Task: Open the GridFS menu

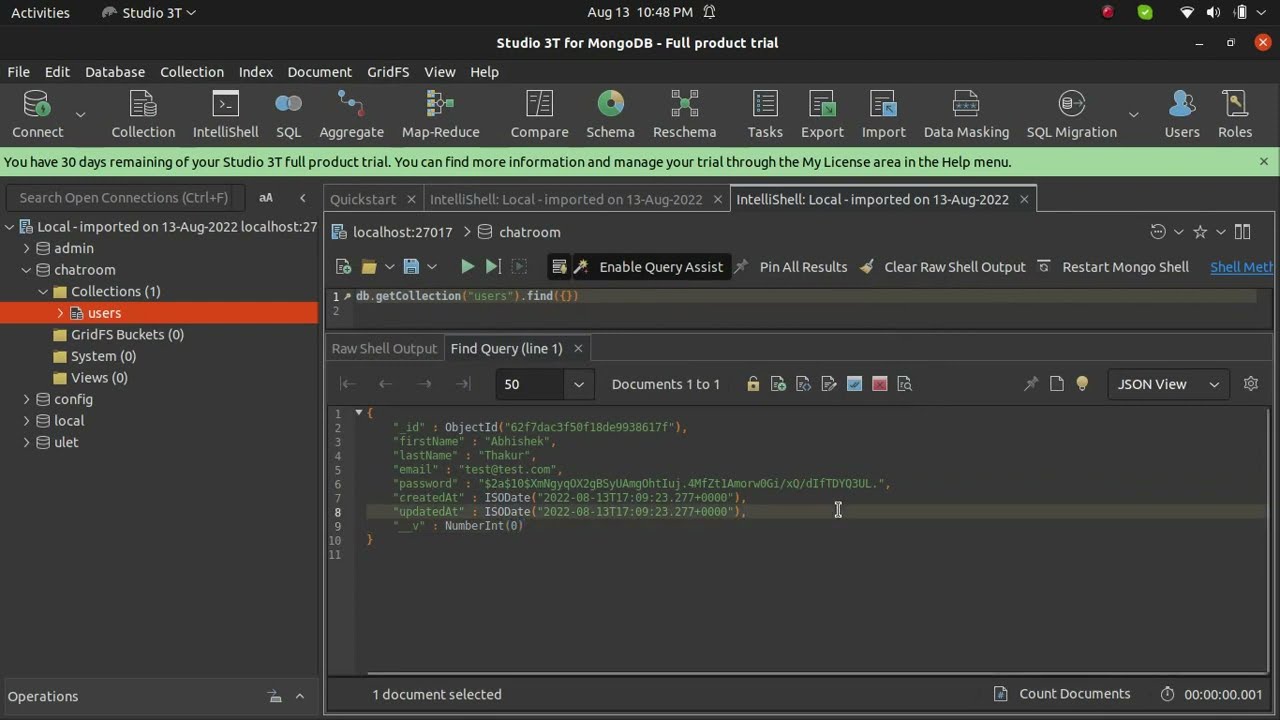Action: [388, 72]
